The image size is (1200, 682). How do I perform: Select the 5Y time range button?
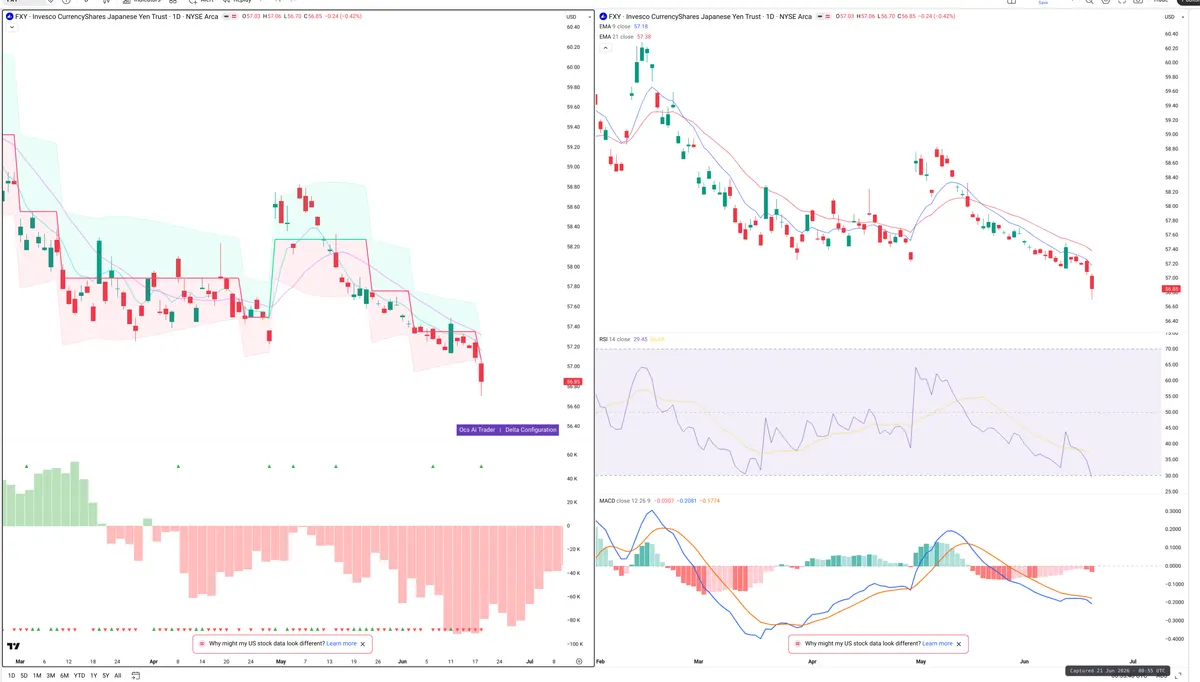[106, 675]
